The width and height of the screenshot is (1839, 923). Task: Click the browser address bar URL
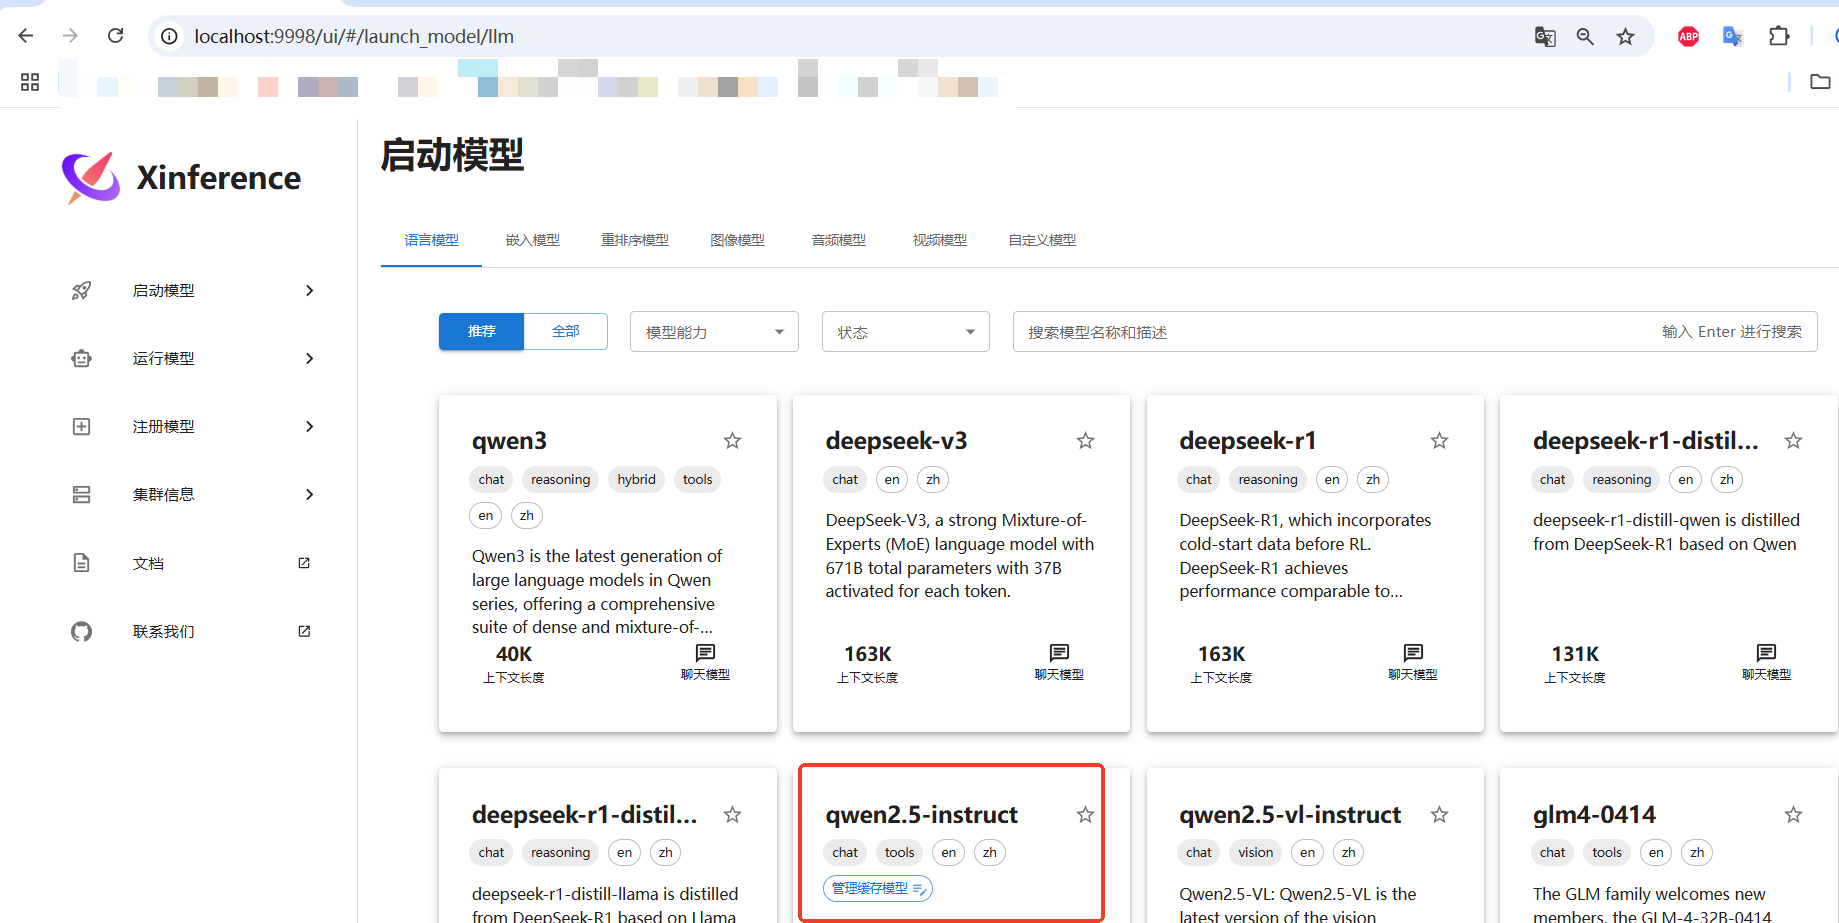(354, 37)
